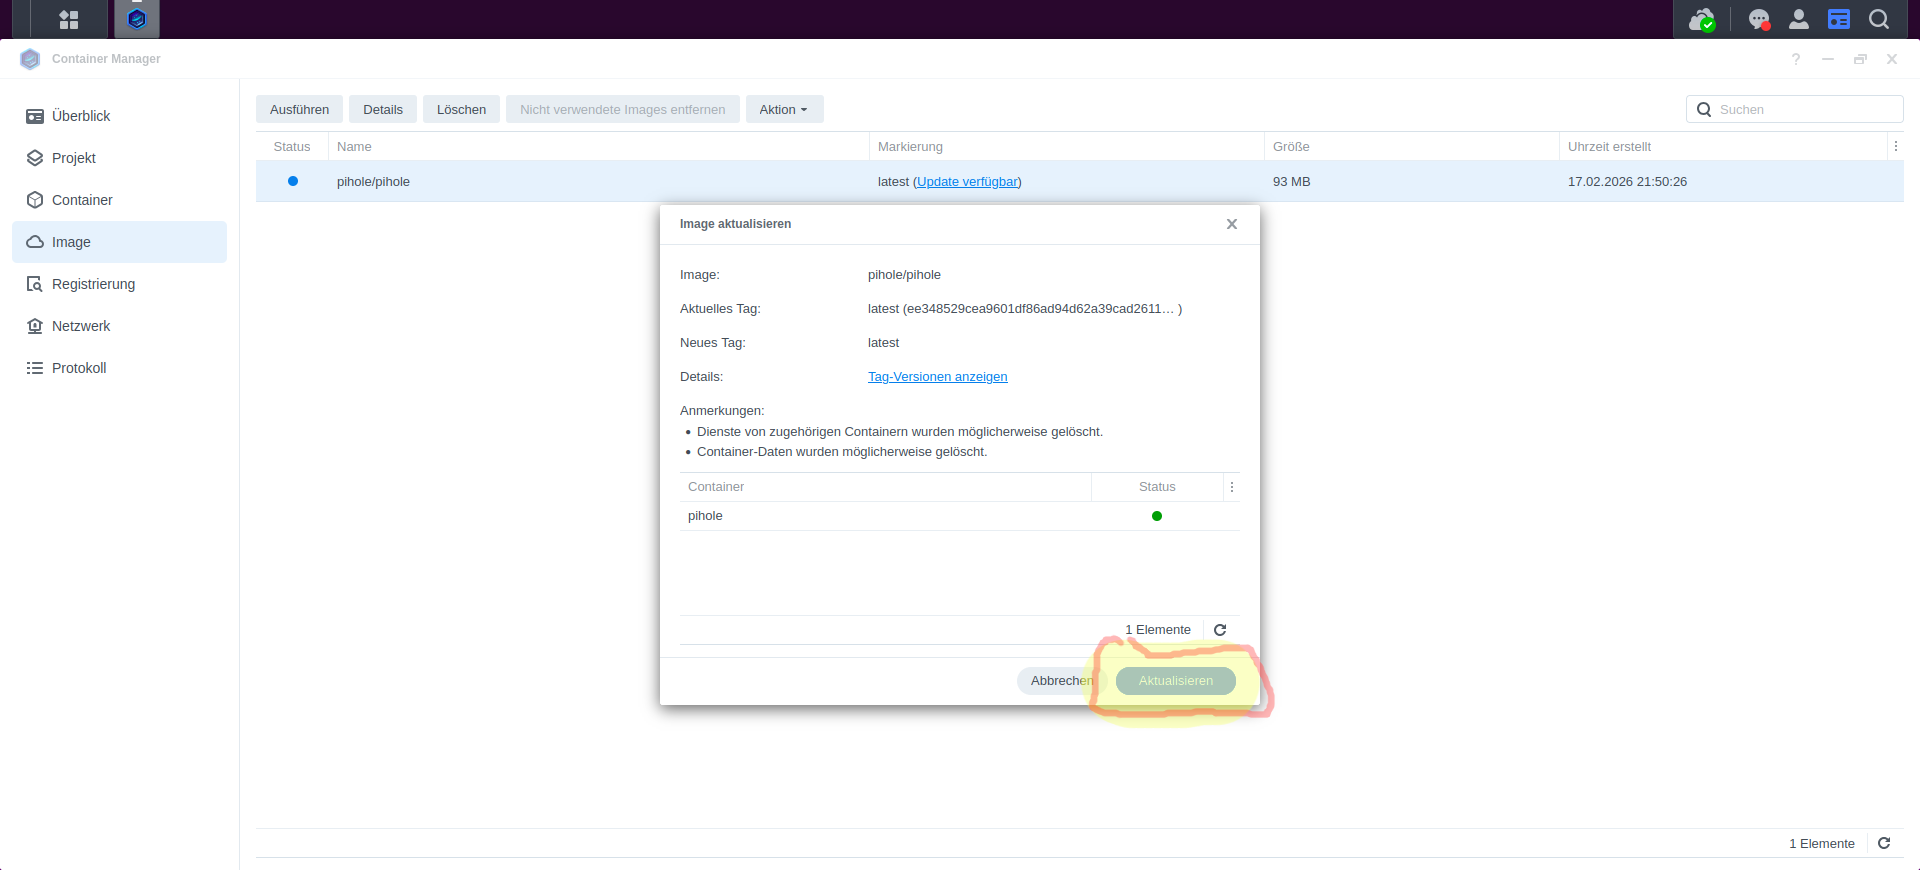The width and height of the screenshot is (1920, 870).
Task: Open the Container Manager help icon
Action: (1796, 59)
